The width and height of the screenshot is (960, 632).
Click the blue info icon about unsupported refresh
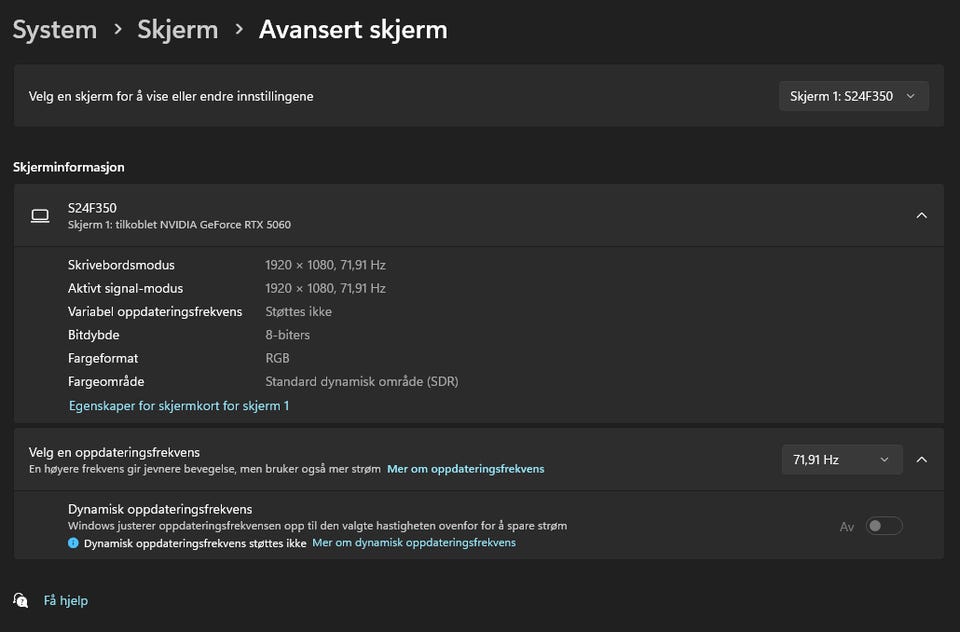(x=73, y=543)
